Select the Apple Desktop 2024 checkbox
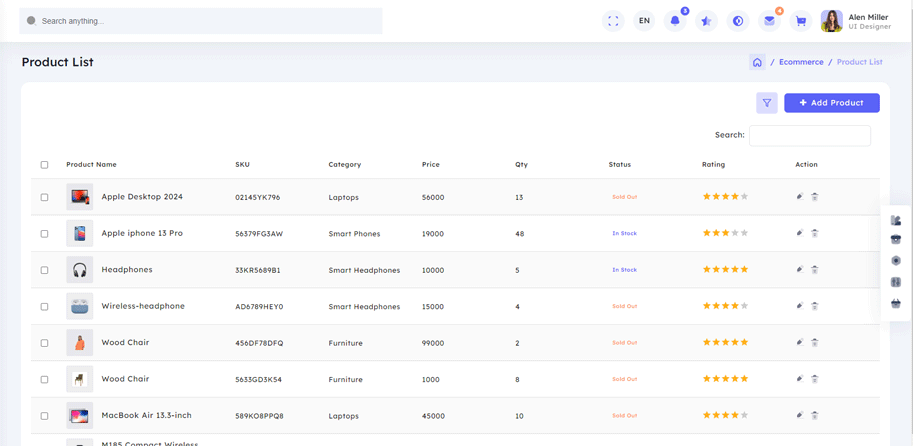Screen dimensions: 913x446 pos(44,197)
